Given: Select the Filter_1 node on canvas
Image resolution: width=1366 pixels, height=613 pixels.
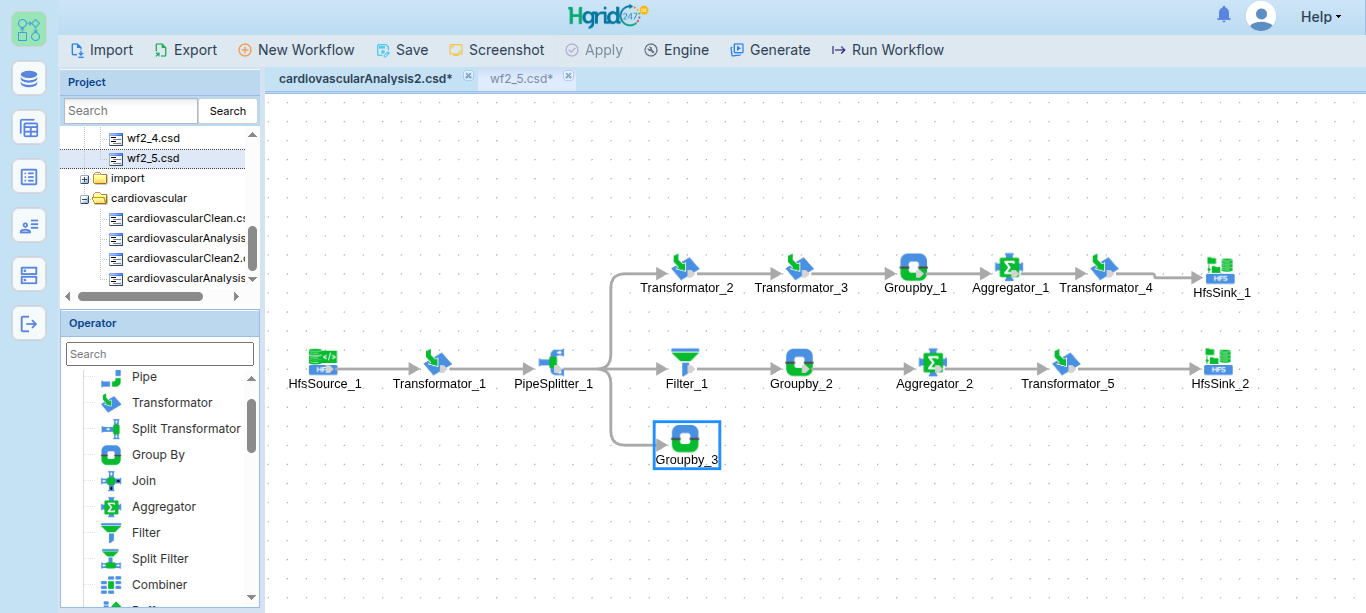Looking at the screenshot, I should click(686, 369).
